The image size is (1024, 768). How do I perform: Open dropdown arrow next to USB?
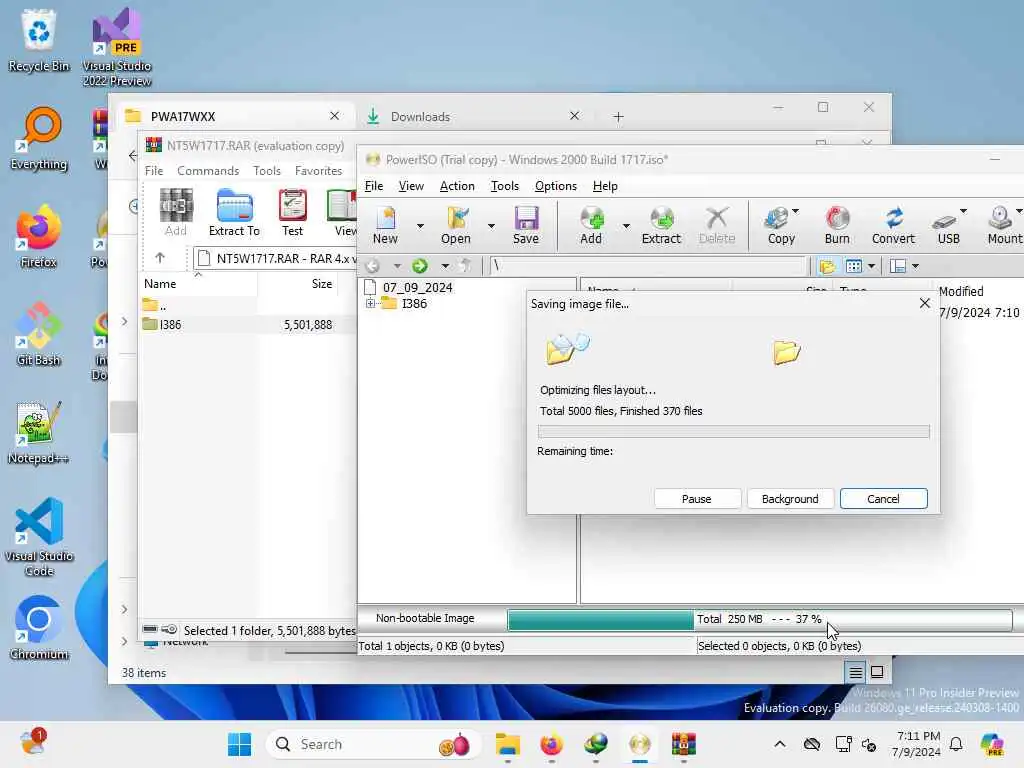(x=963, y=211)
